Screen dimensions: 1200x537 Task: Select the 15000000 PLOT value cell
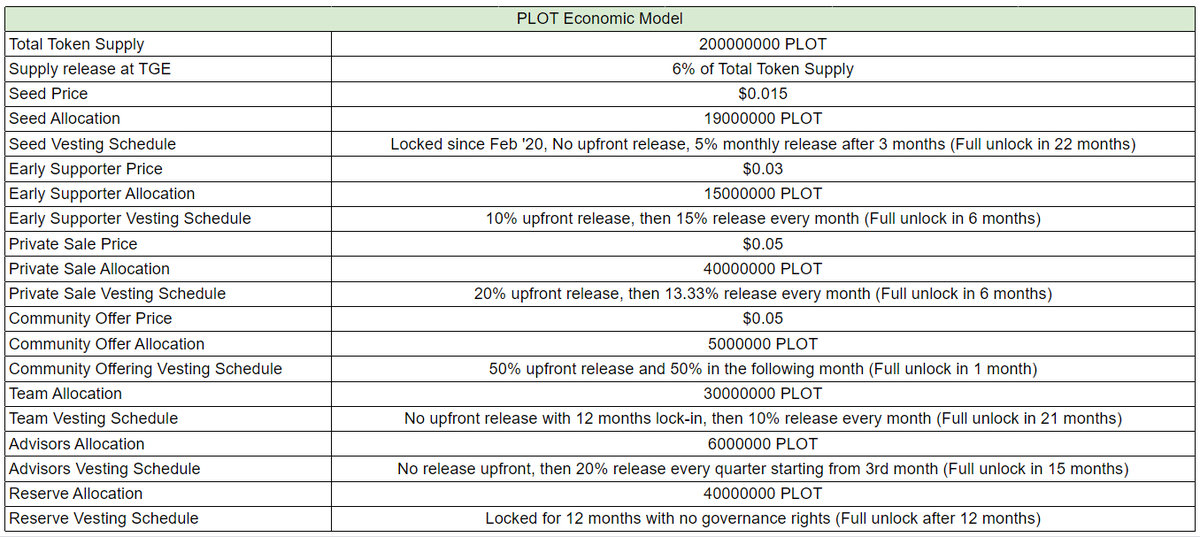point(762,194)
